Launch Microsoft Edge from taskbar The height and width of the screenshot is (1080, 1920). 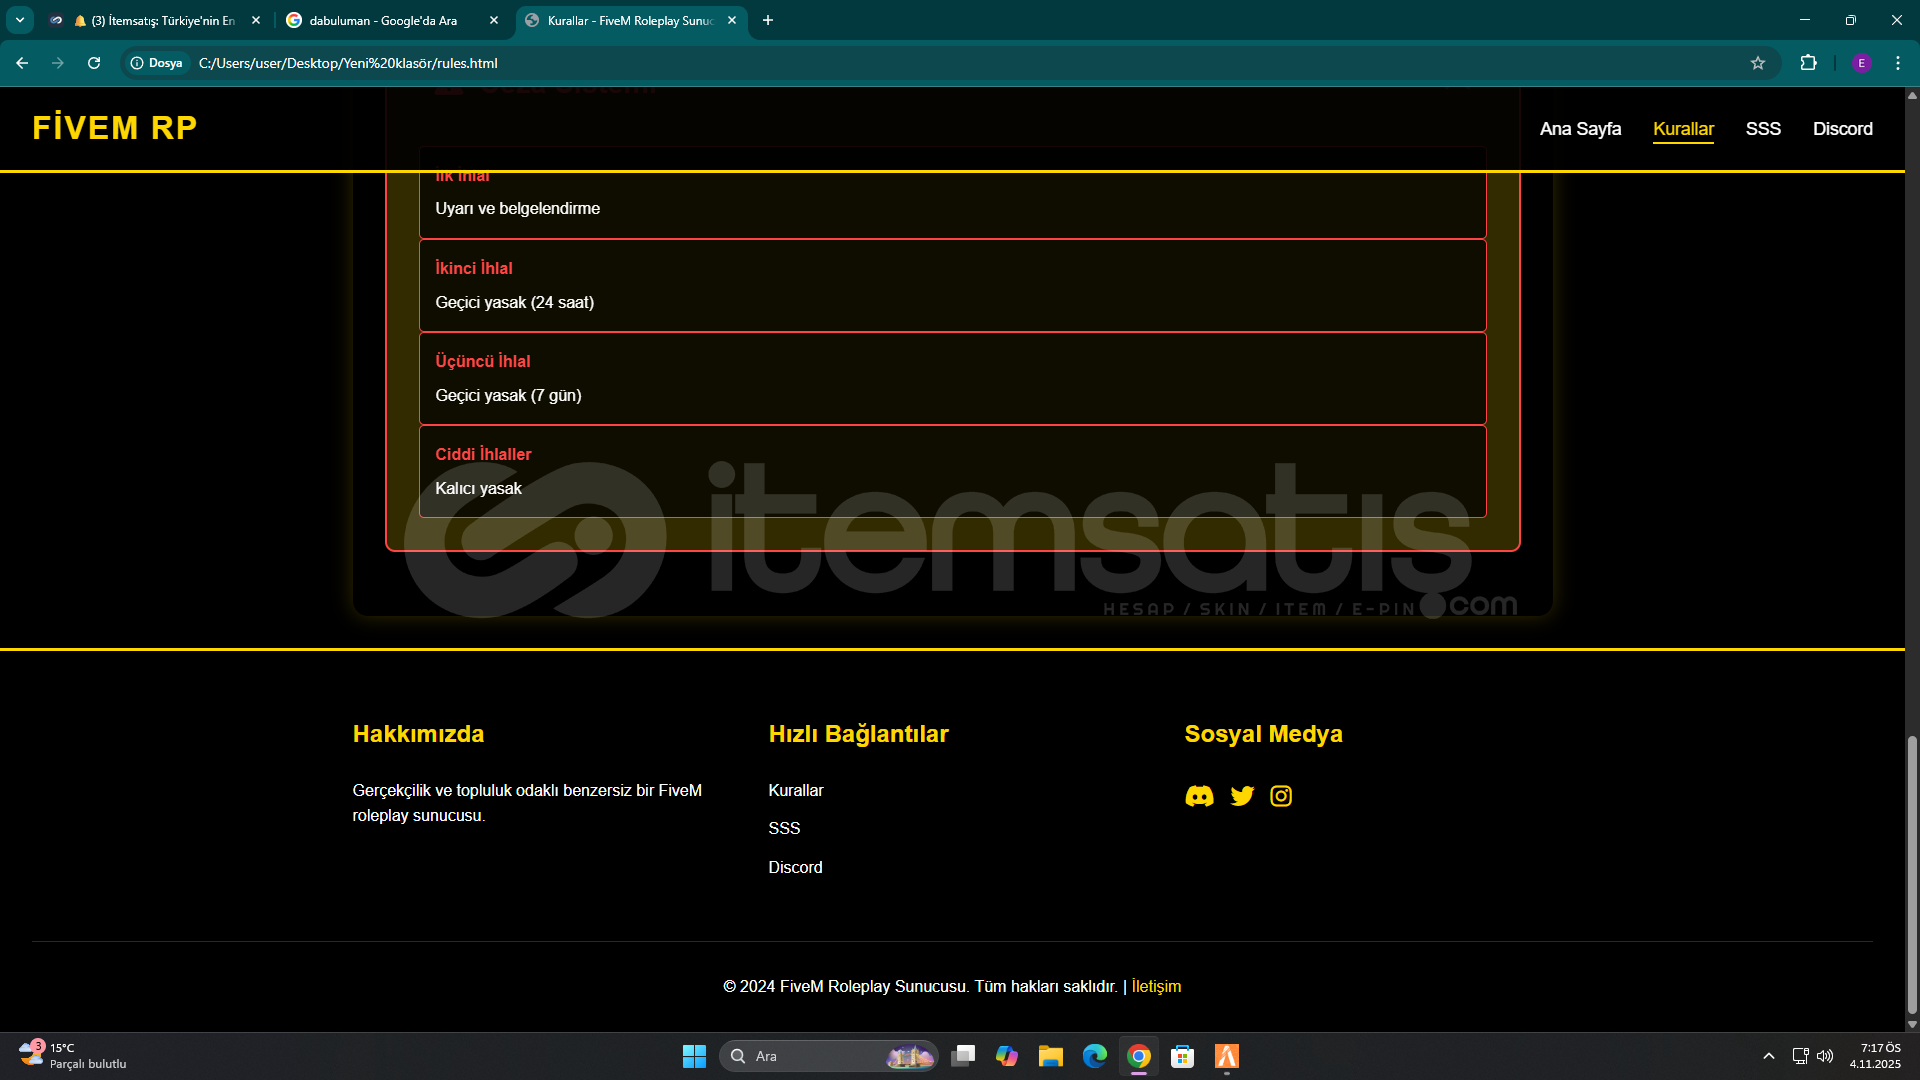click(x=1095, y=1056)
